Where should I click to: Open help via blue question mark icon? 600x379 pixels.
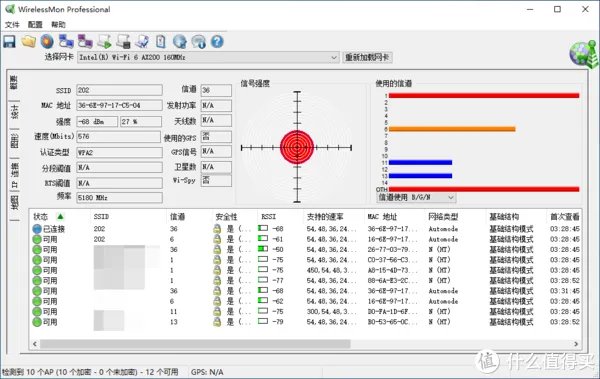217,41
